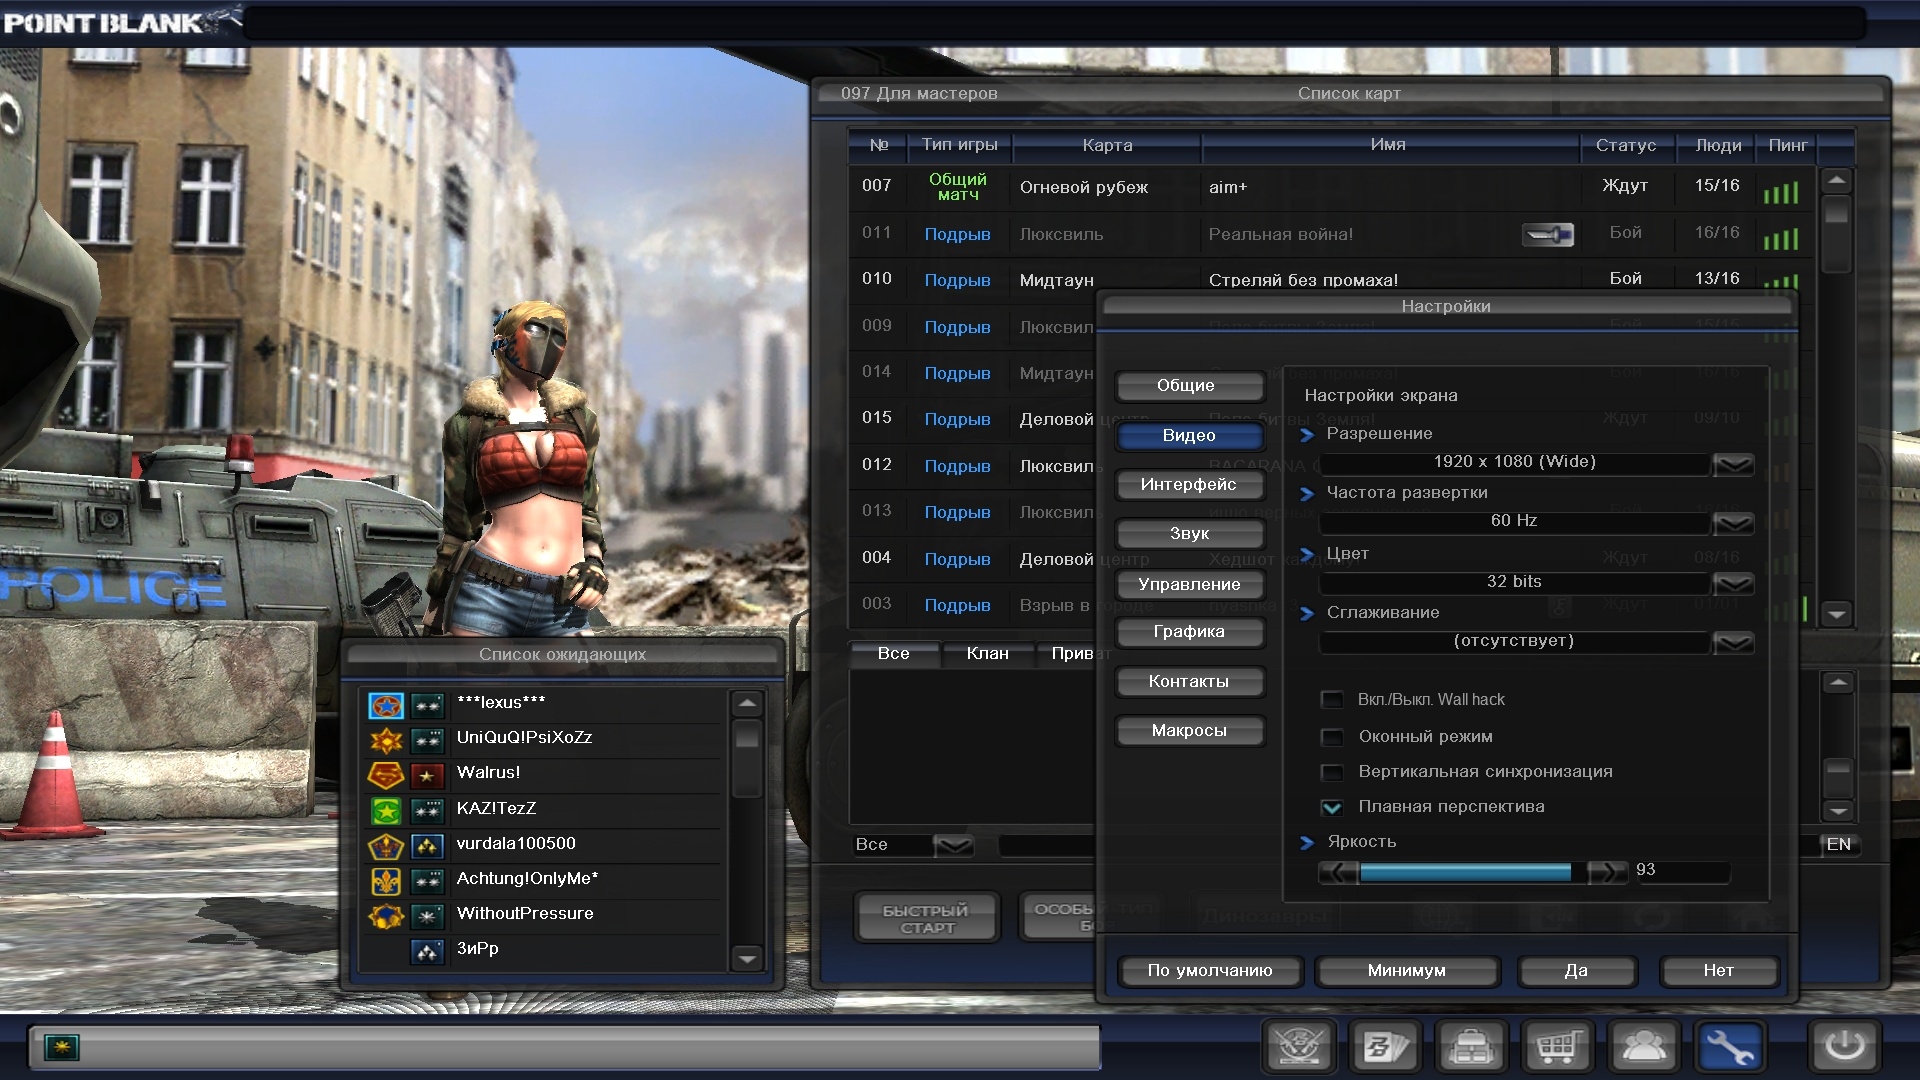Open the inventory backpack icon
This screenshot has height=1080, width=1920.
(1471, 1047)
